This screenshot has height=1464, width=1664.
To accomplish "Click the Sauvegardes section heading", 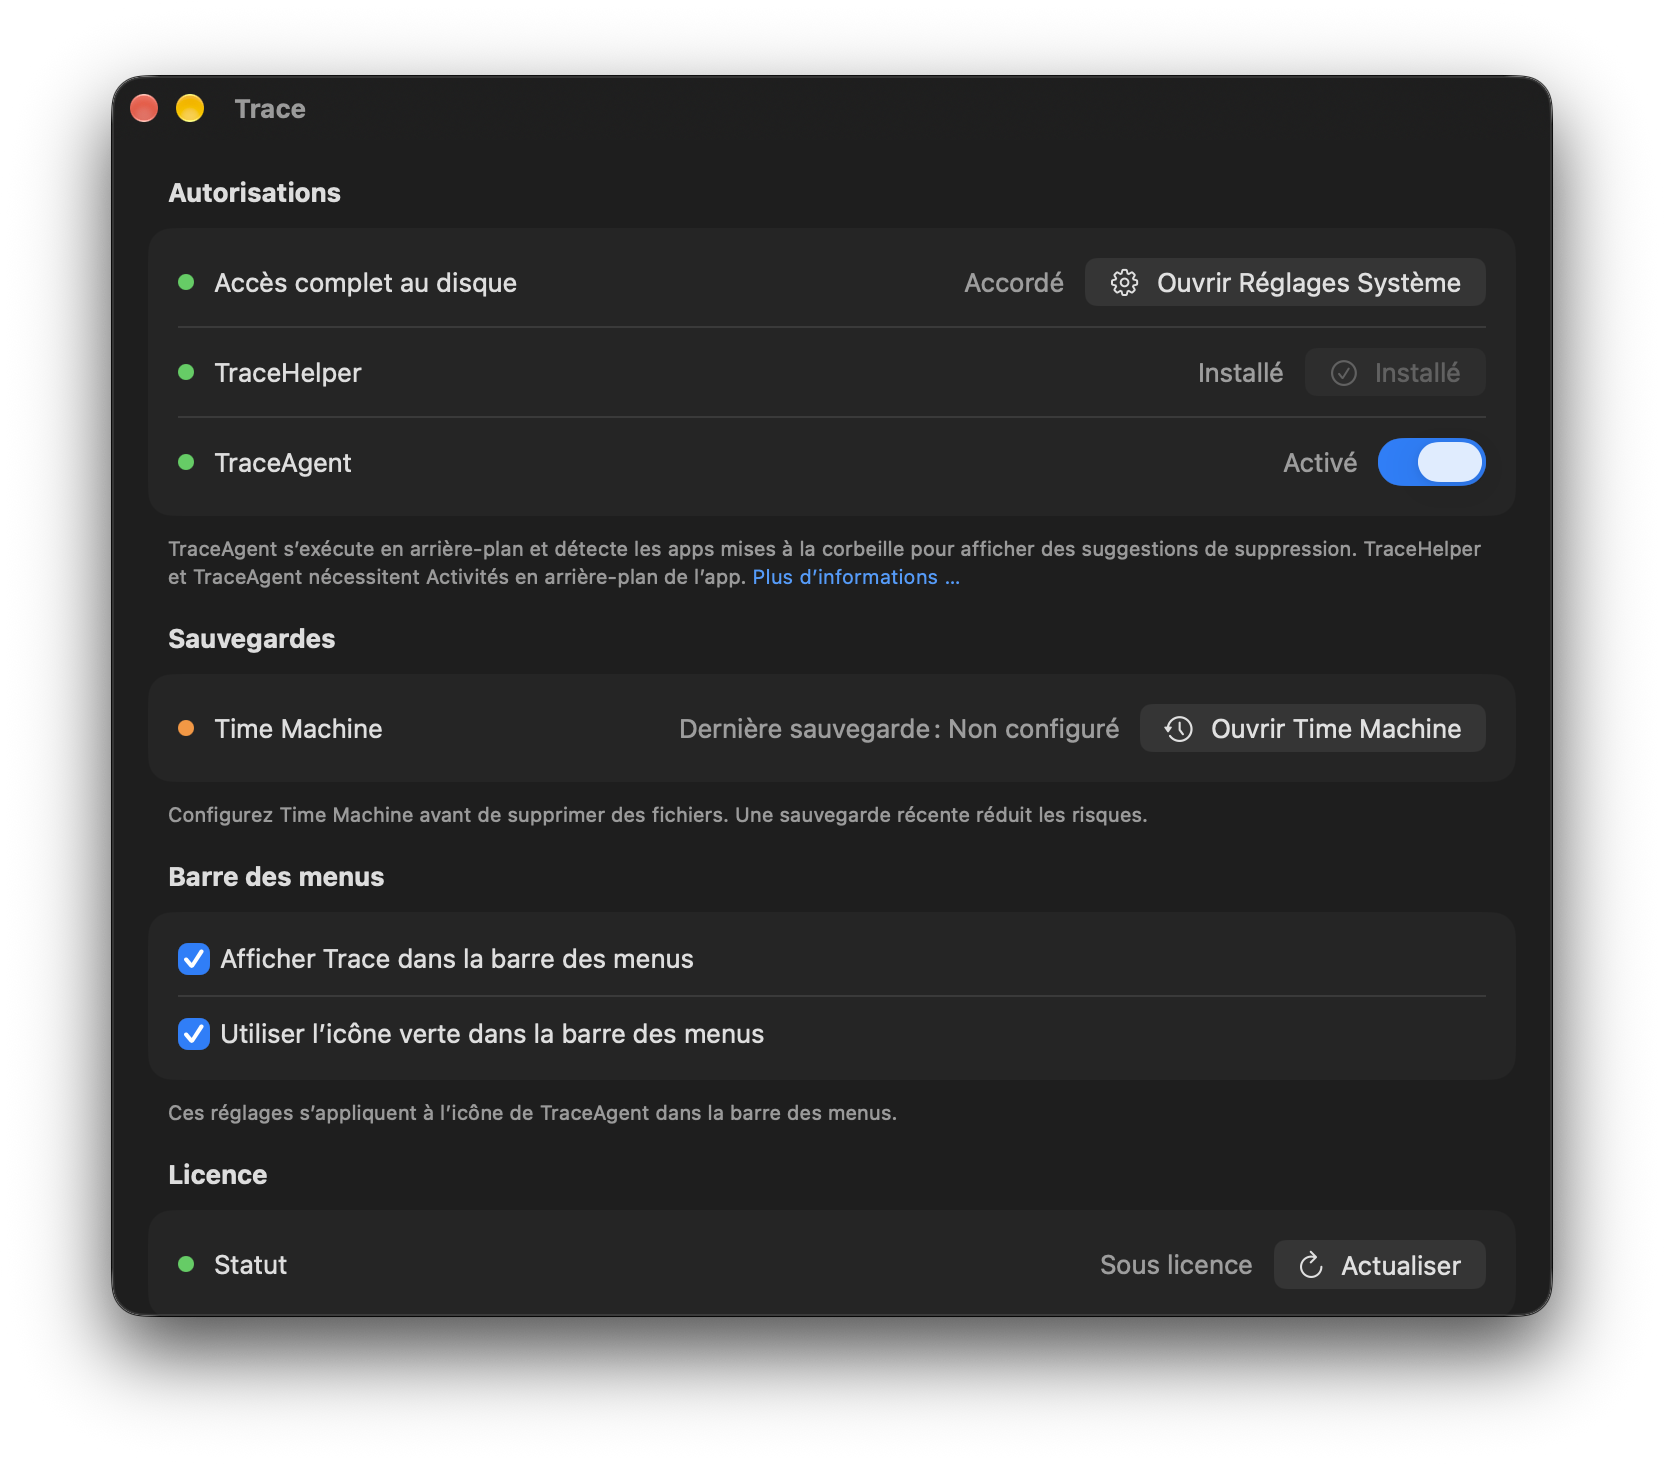I will coord(251,639).
